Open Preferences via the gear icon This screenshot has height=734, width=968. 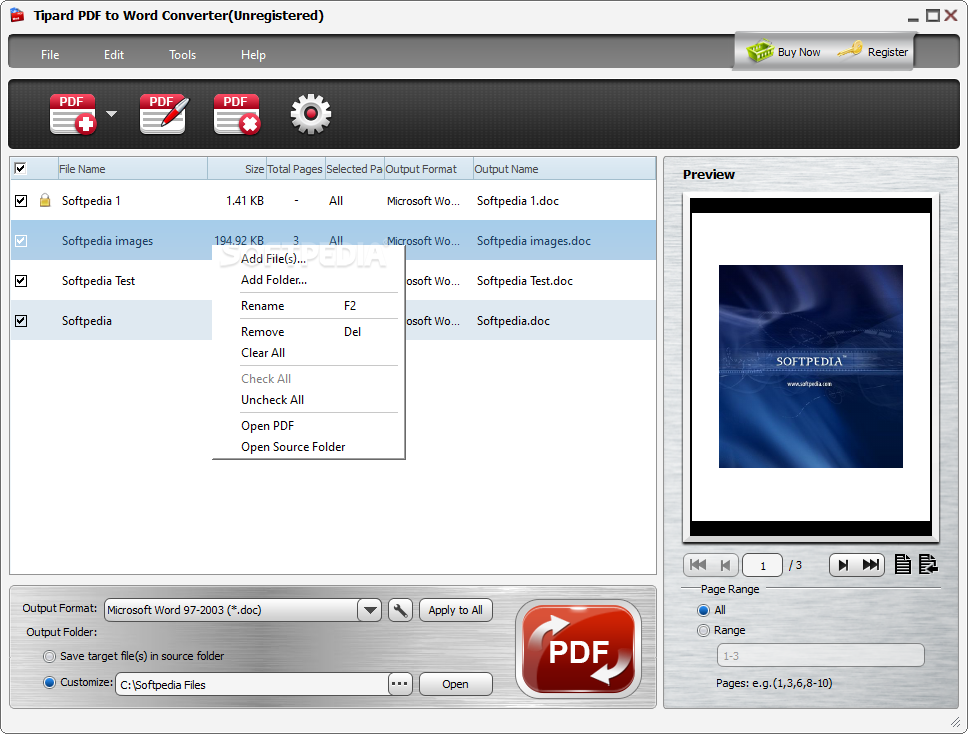click(x=310, y=113)
